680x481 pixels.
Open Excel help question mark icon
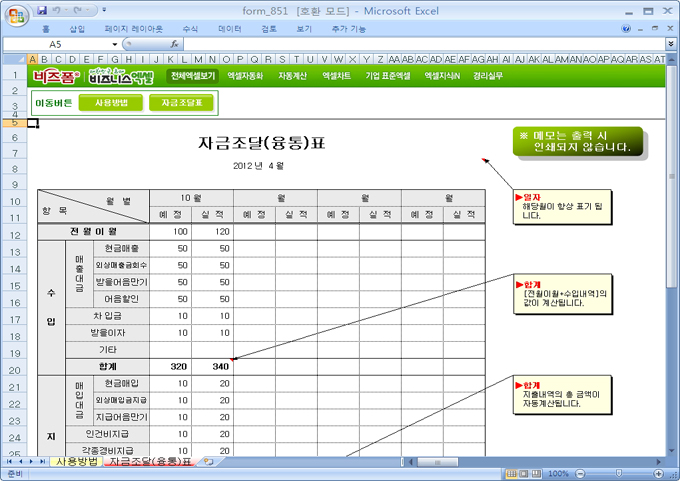626,29
